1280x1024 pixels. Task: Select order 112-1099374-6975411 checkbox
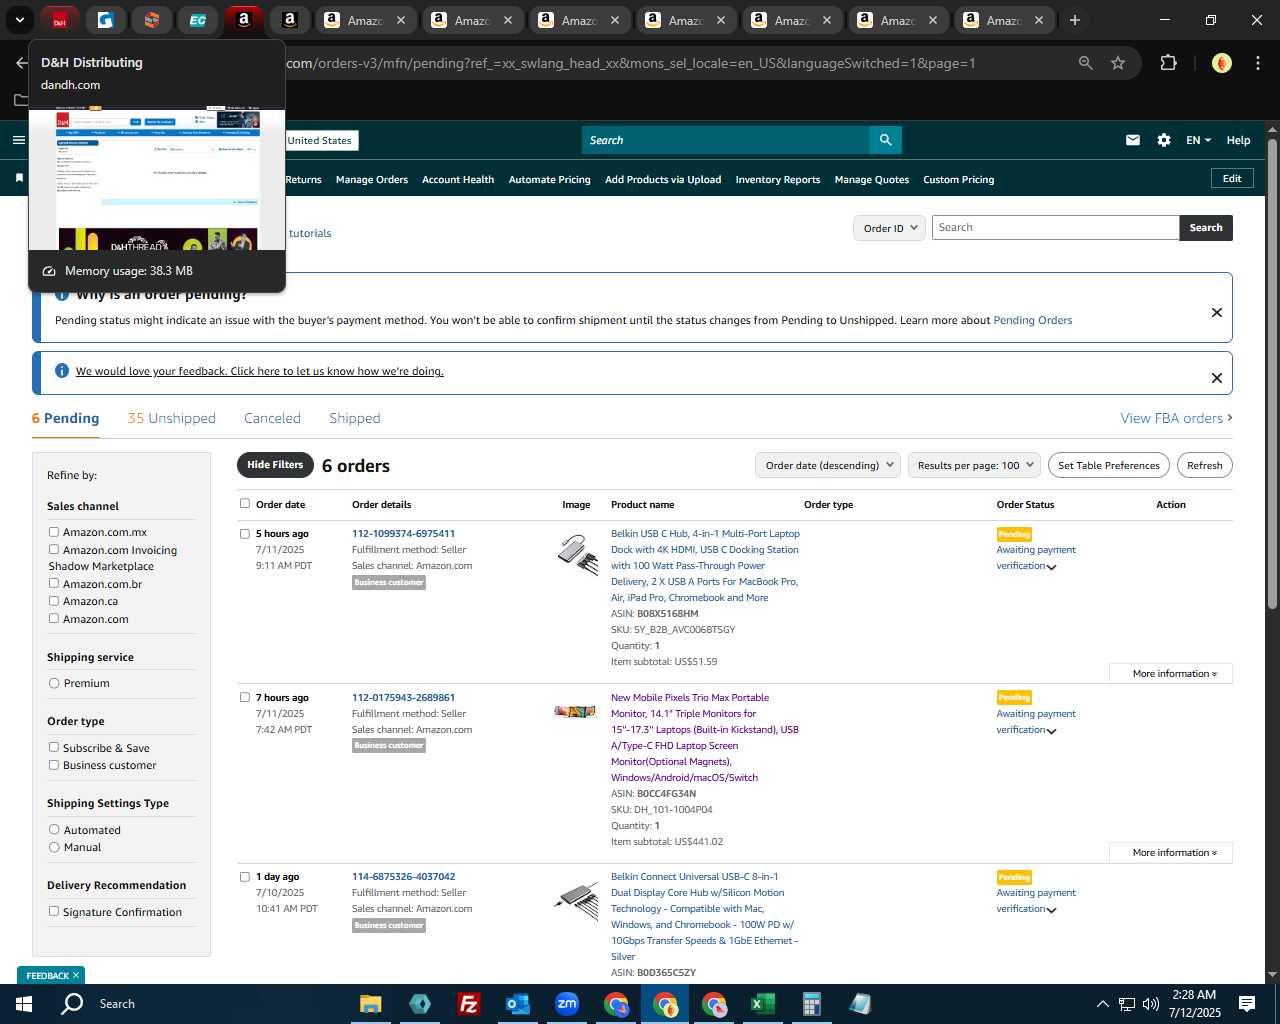click(245, 534)
